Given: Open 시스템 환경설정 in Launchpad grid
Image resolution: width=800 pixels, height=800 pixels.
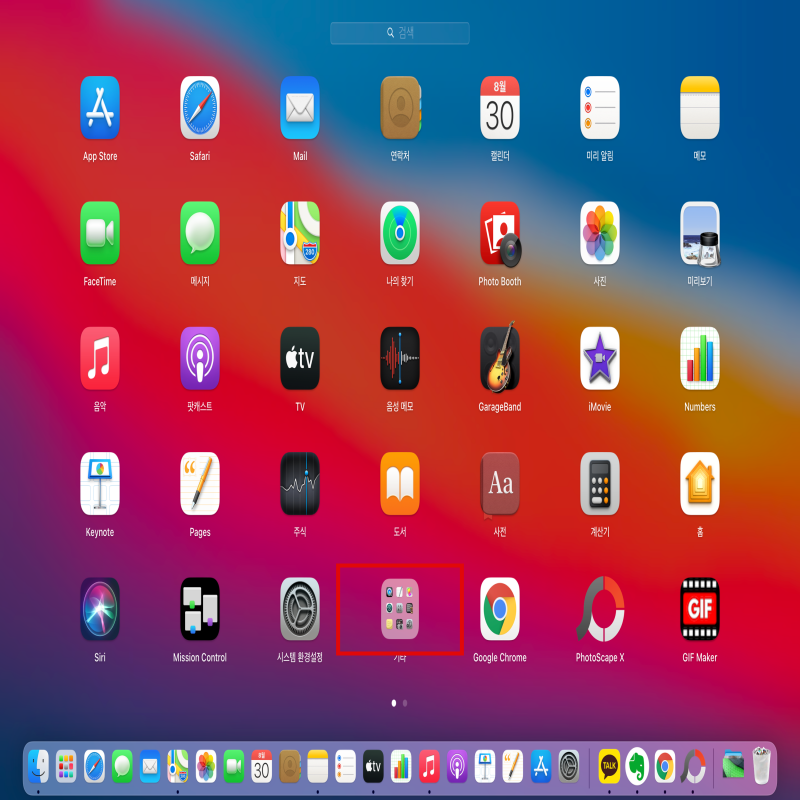Looking at the screenshot, I should (300, 609).
